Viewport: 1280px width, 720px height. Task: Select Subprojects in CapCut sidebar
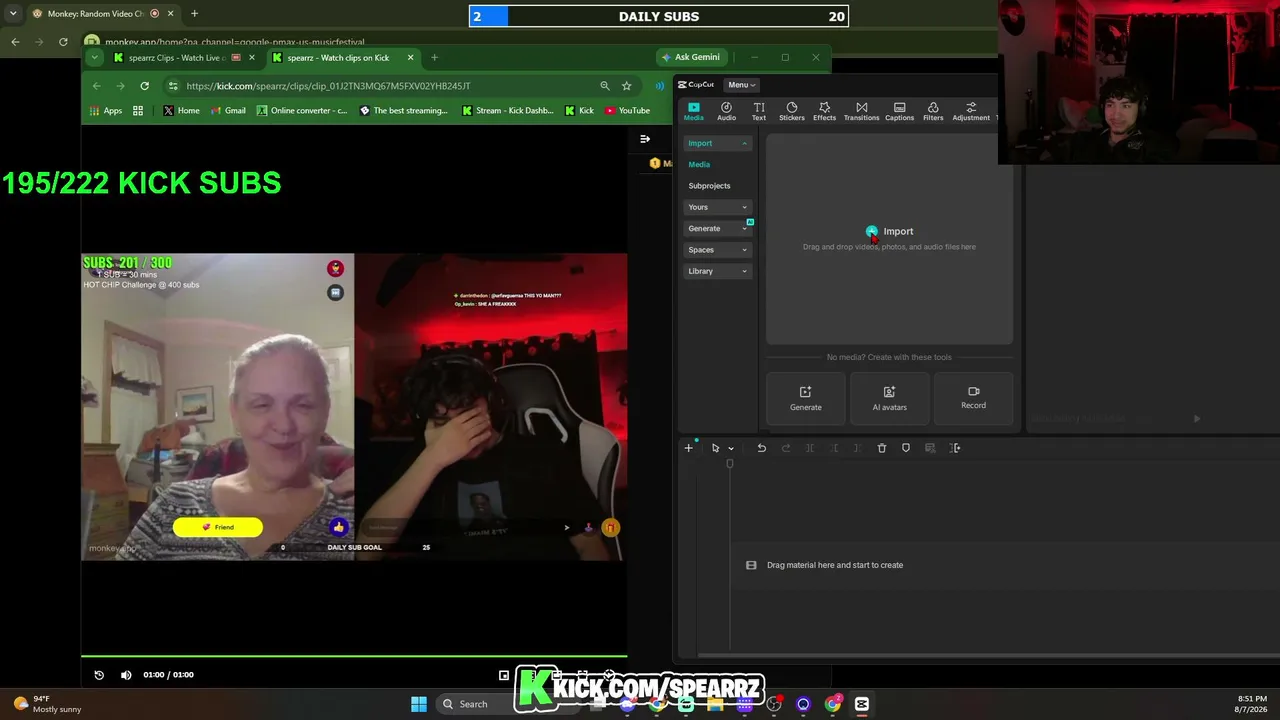709,186
